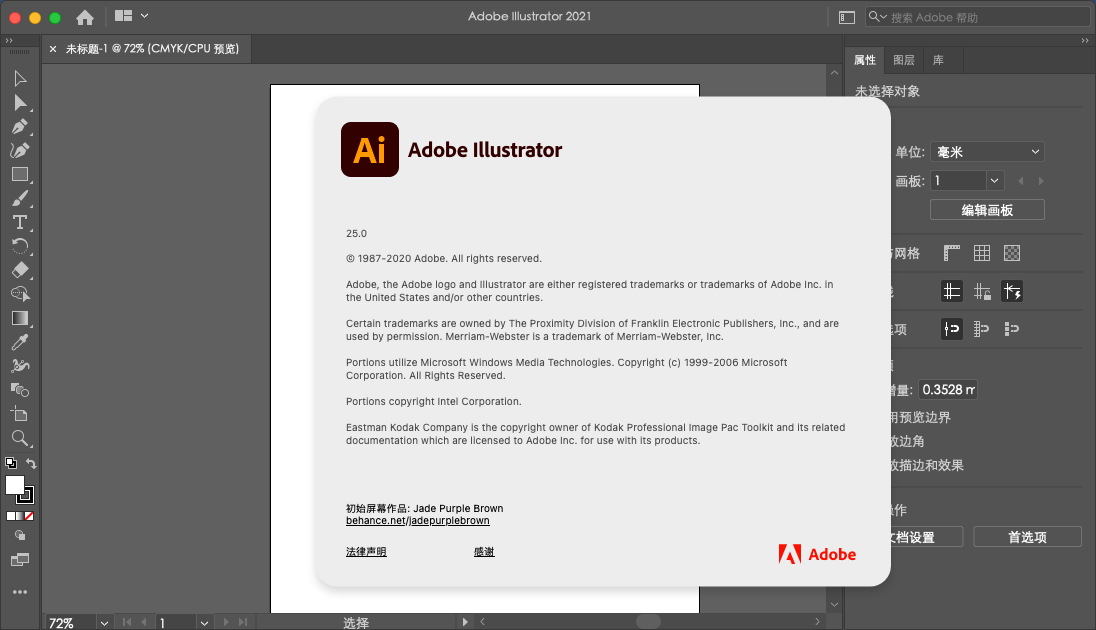
Task: Collapse the right panel double arrow
Action: pyautogui.click(x=1085, y=41)
